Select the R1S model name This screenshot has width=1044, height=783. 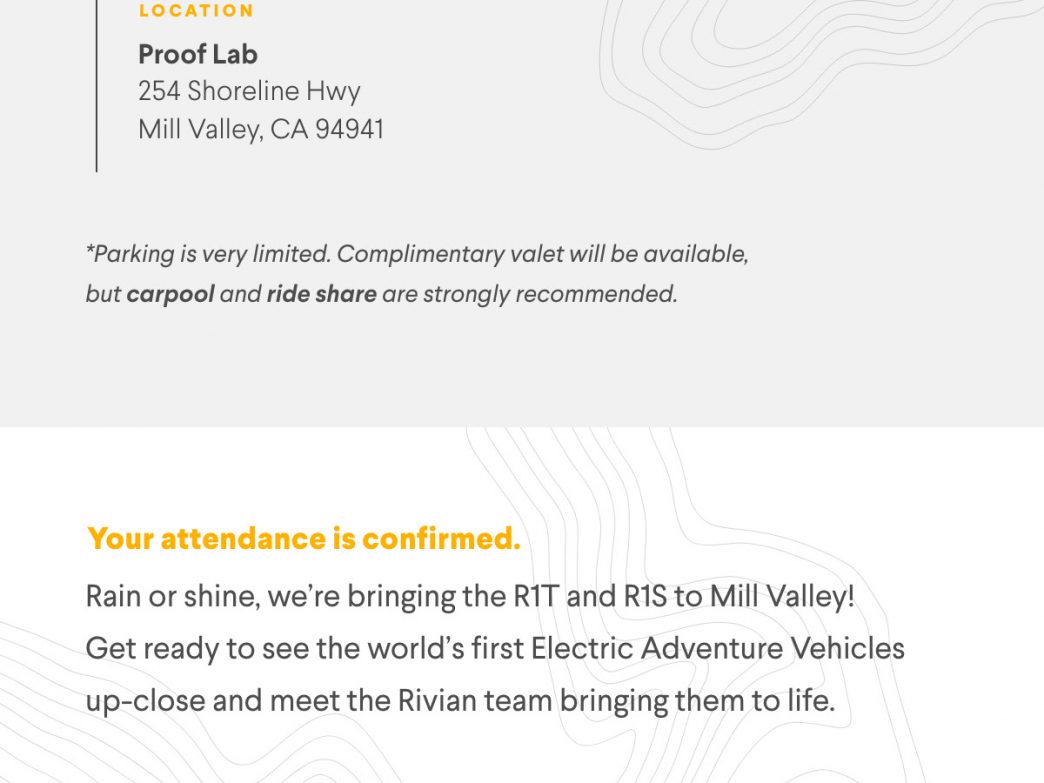click(645, 596)
